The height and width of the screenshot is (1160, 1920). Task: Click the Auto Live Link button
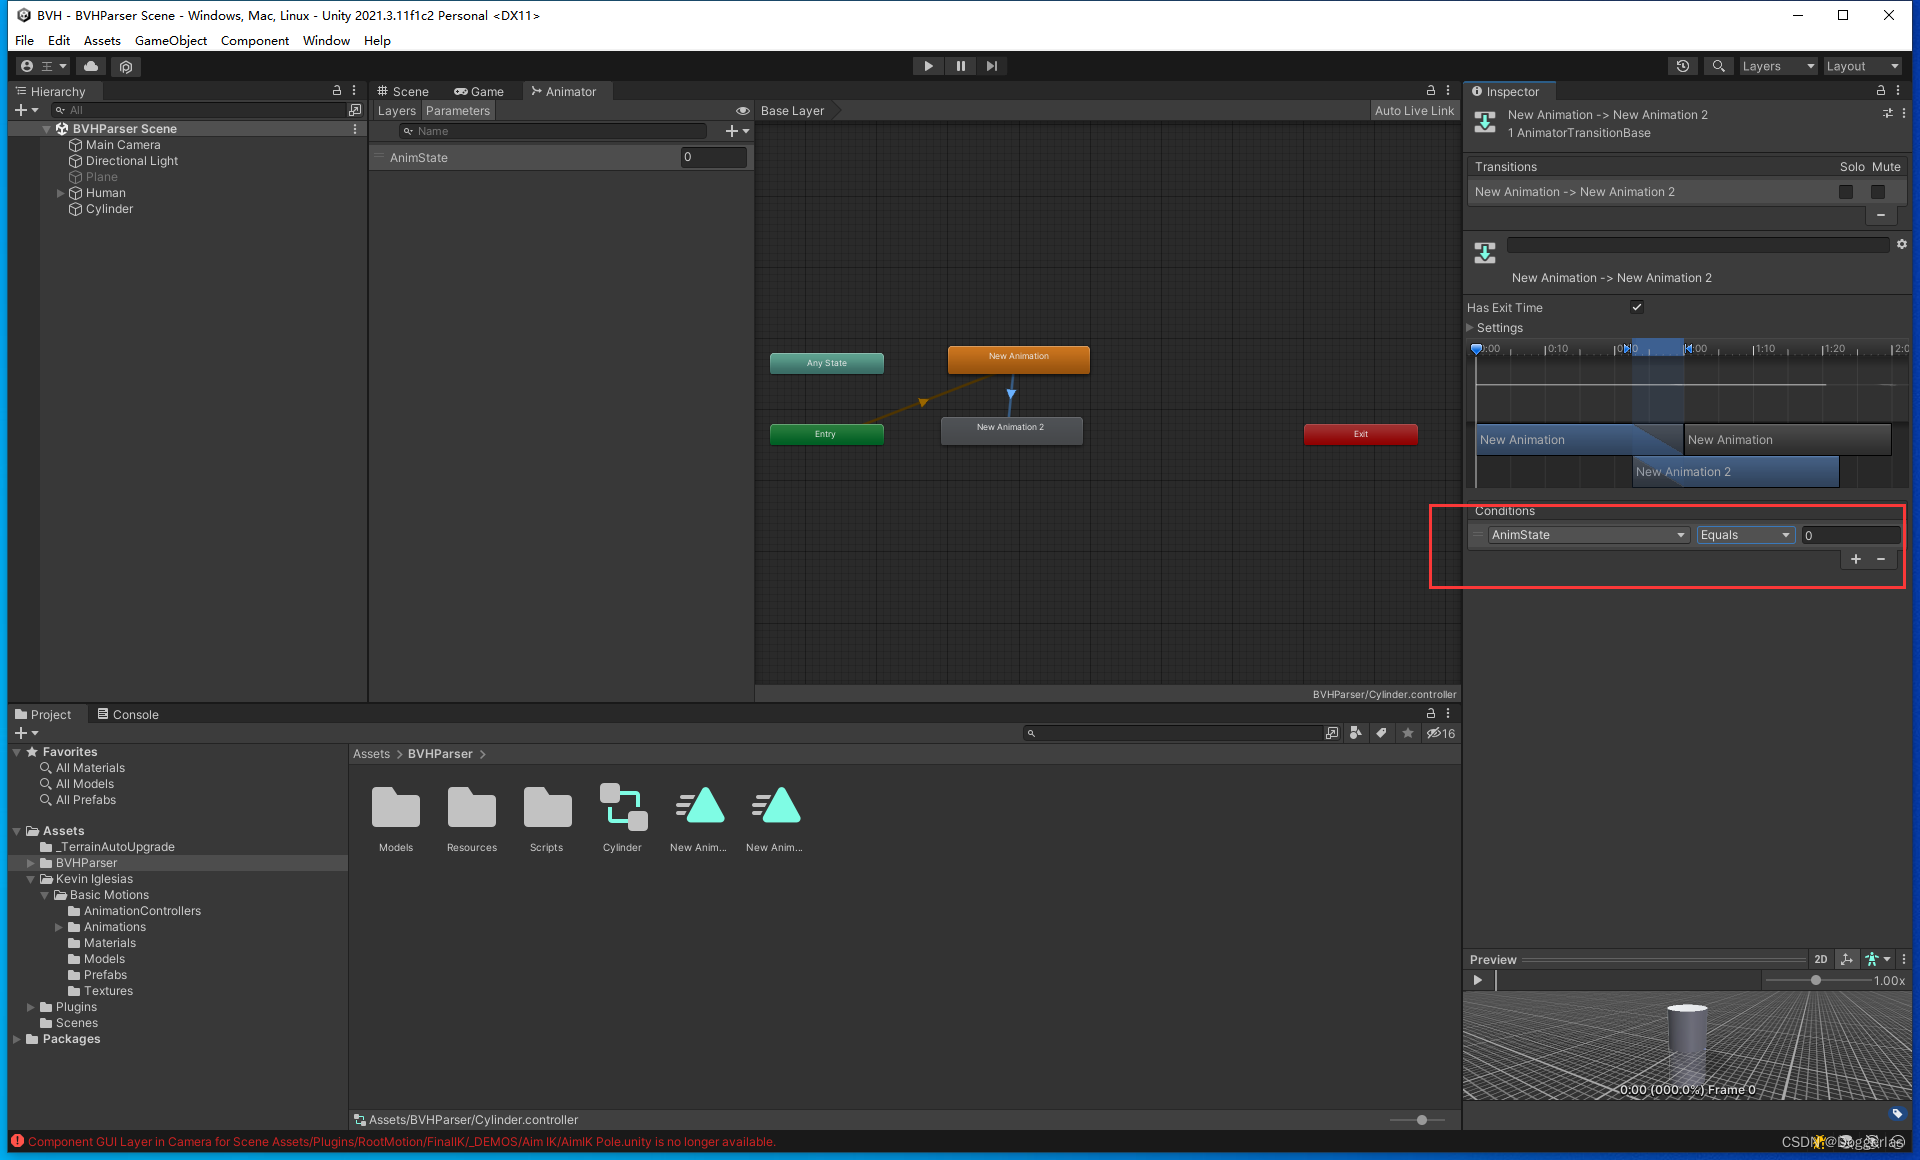click(x=1413, y=111)
